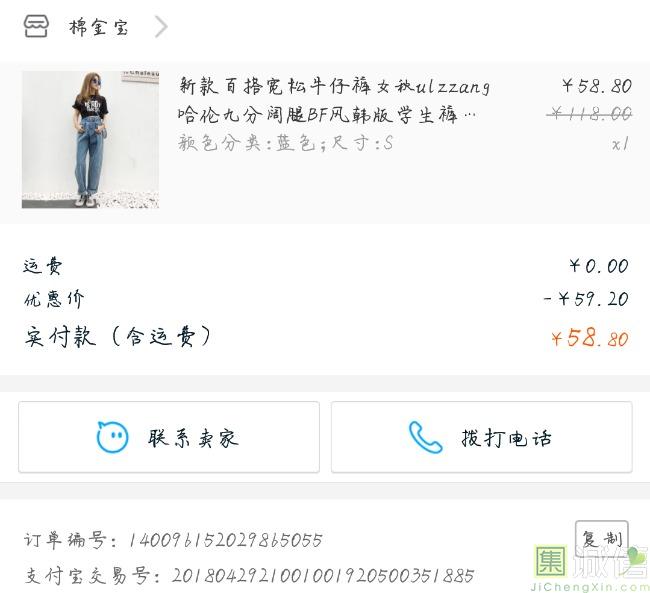Tap the 拨打电话 button
Viewport: 650px width, 593px height.
[x=482, y=437]
